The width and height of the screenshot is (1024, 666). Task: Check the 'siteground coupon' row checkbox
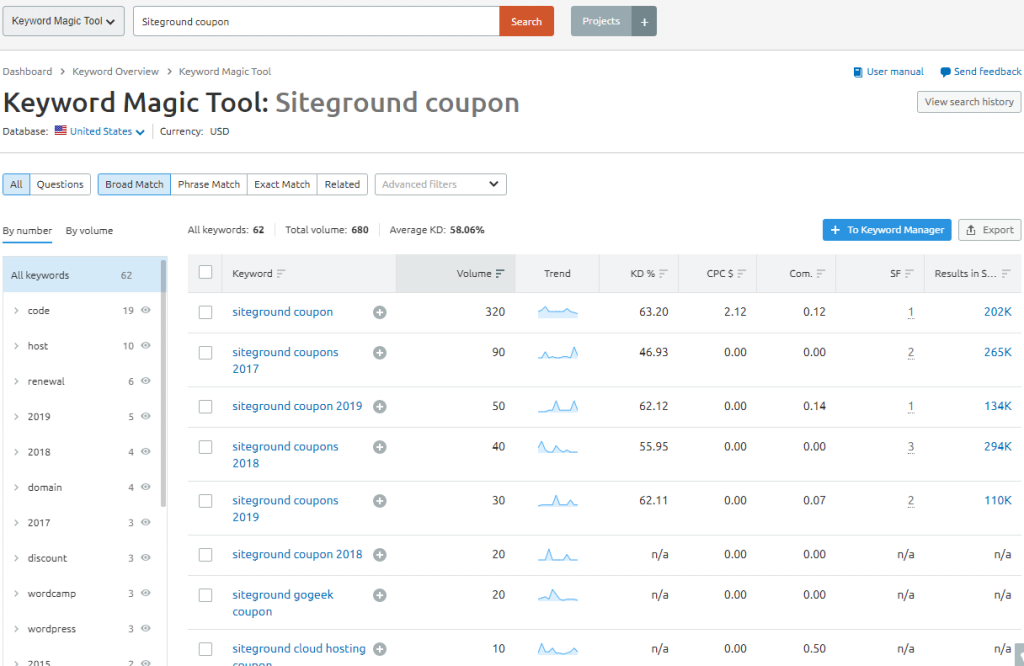click(x=205, y=312)
